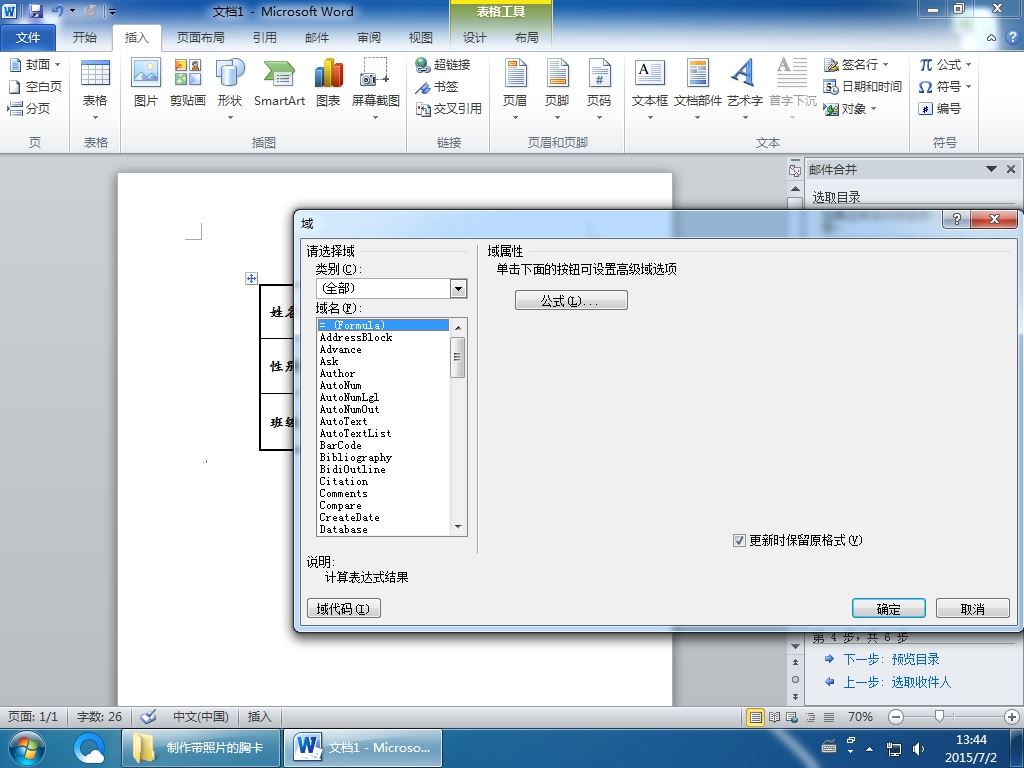Confirm with the 确定 button
Screen dimensions: 1024x768
(888, 609)
